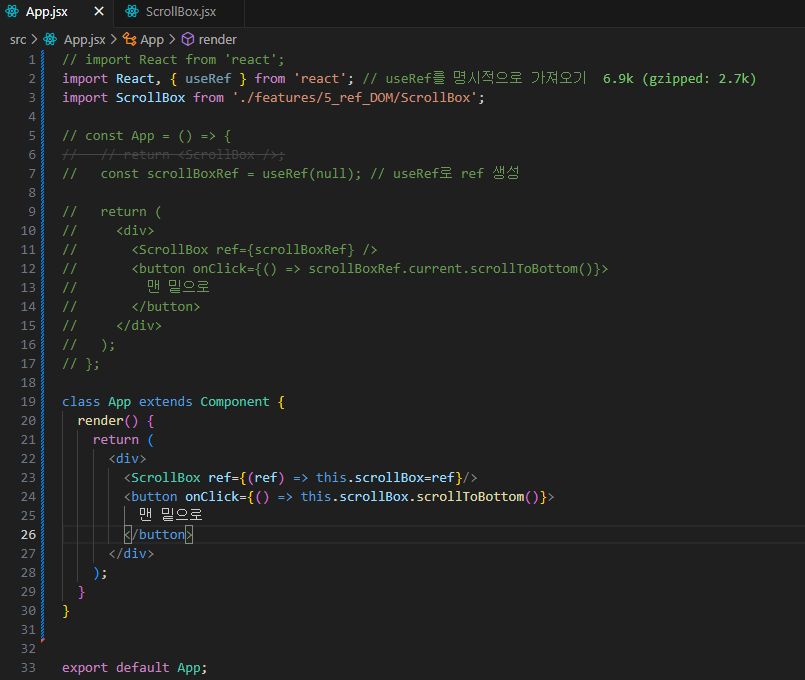Click the method cube icon beside render
This screenshot has height=680, width=805.
pyautogui.click(x=188, y=40)
